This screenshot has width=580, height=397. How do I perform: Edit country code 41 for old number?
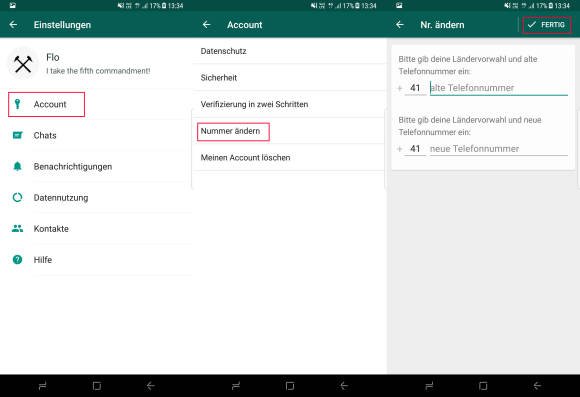(415, 88)
